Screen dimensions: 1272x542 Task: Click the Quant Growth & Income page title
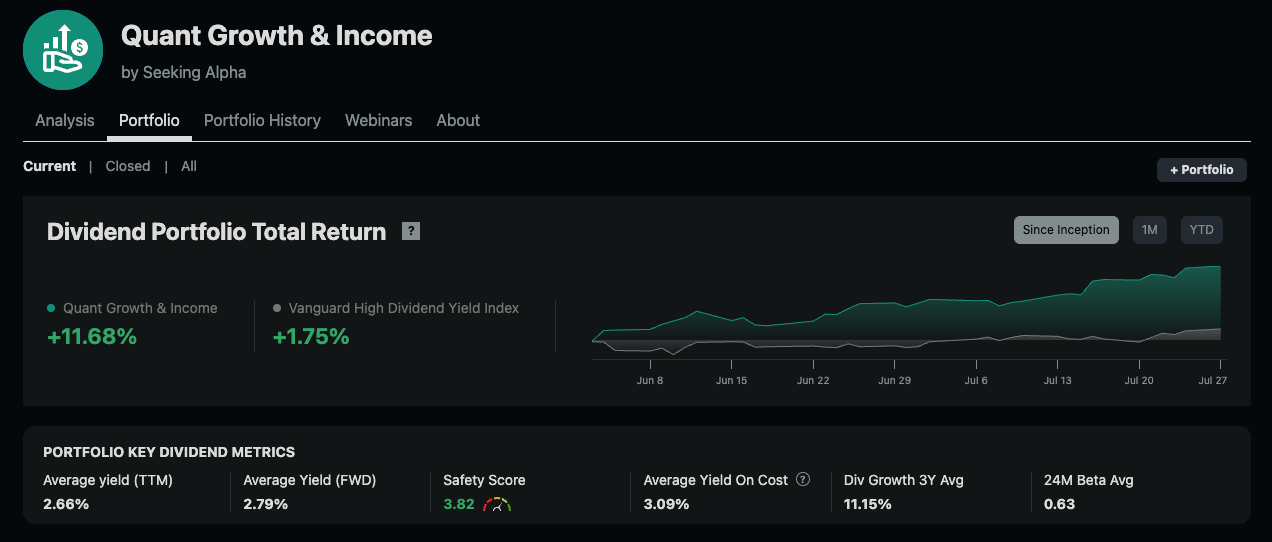[x=277, y=36]
